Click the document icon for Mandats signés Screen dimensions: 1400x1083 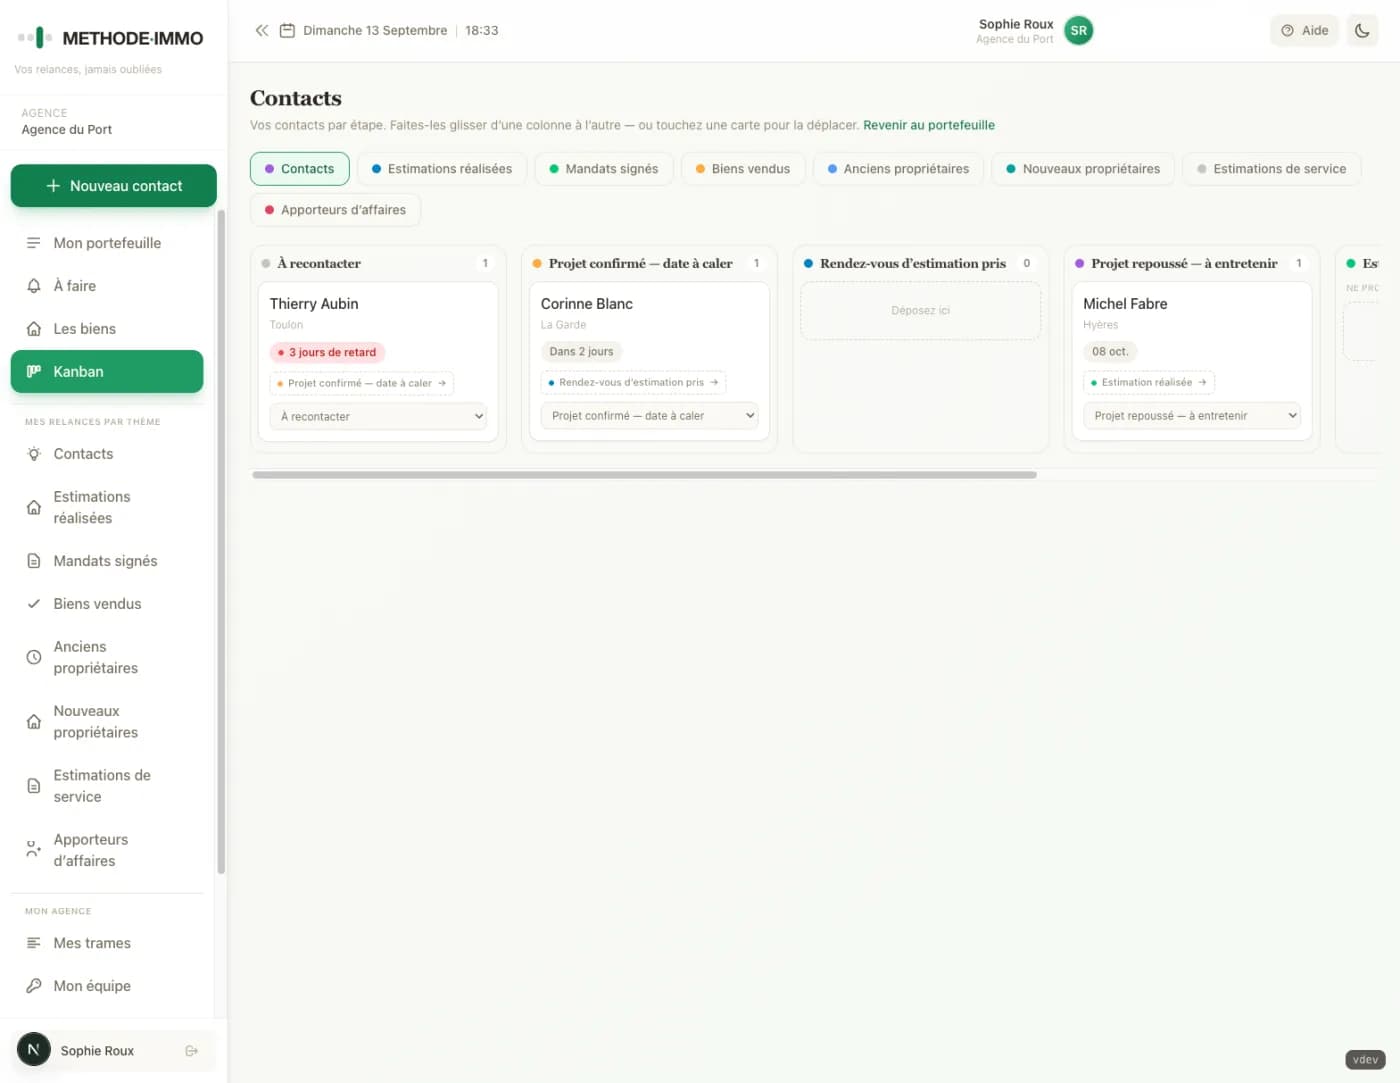tap(34, 561)
